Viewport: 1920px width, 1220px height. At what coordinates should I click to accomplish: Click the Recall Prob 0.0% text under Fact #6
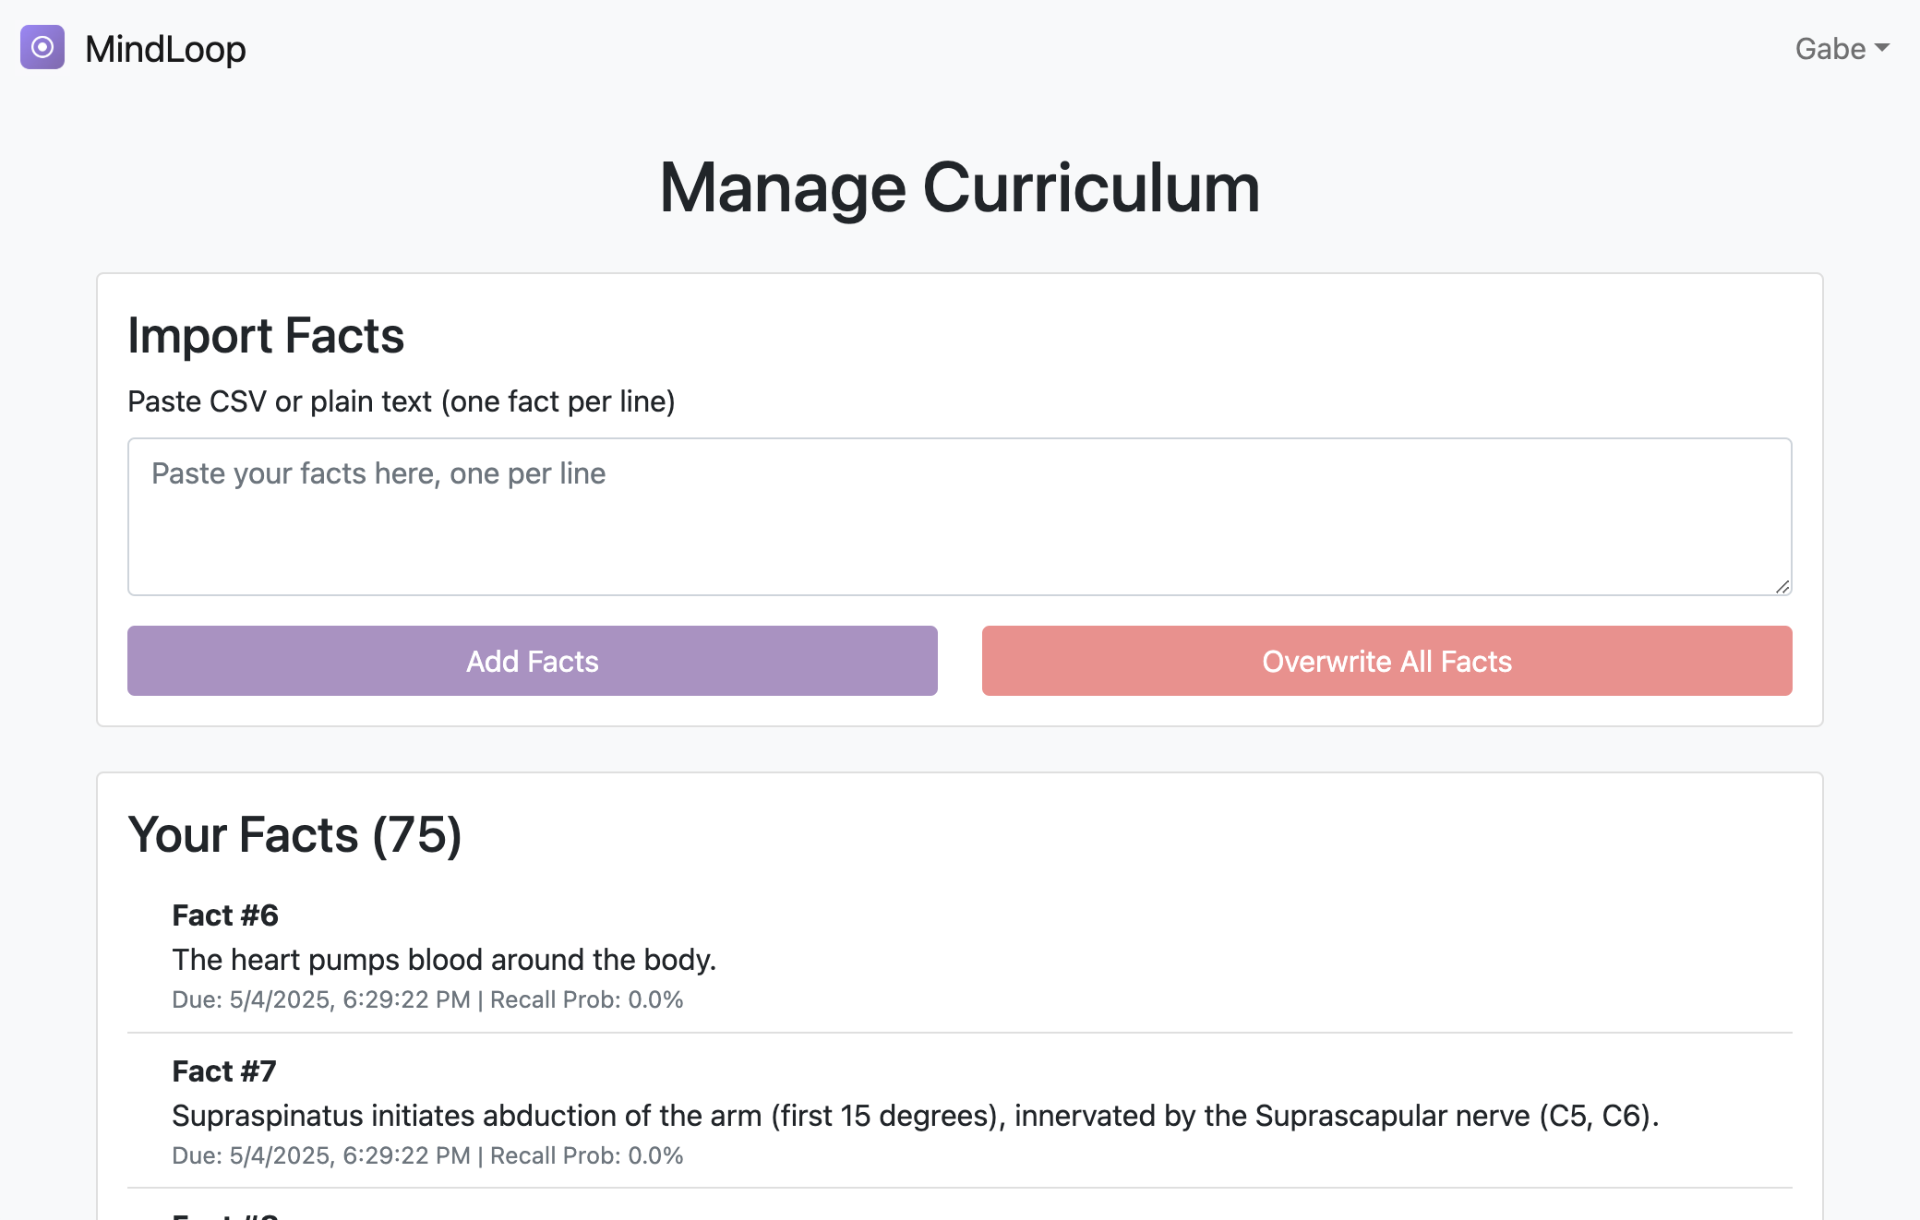pos(587,1000)
